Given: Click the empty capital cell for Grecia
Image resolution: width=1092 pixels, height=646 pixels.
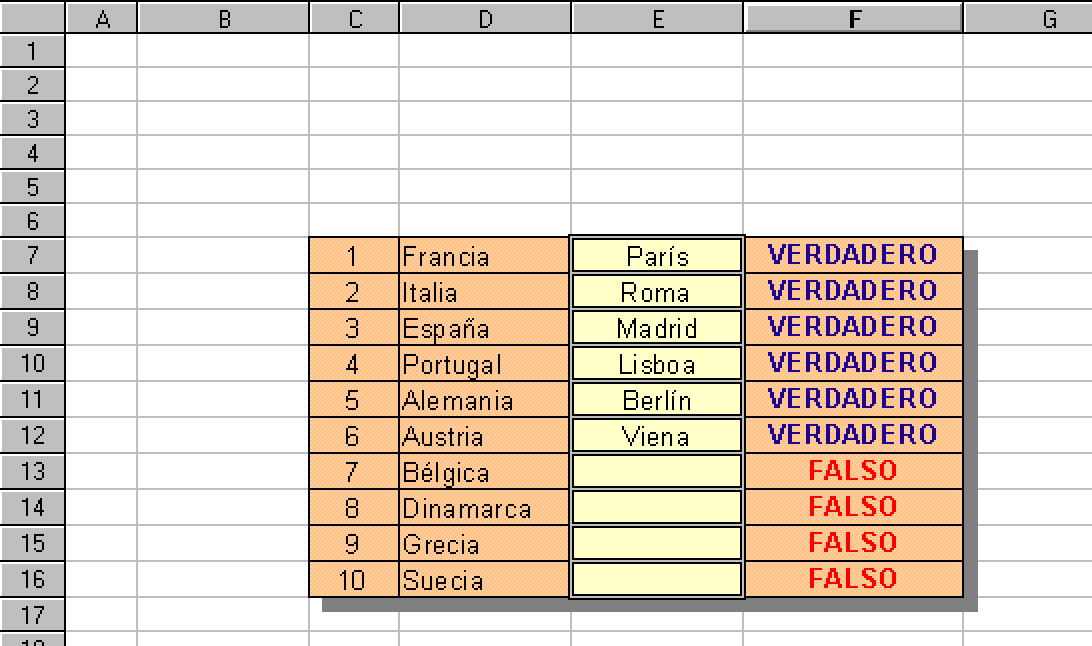Looking at the screenshot, I should (x=657, y=543).
